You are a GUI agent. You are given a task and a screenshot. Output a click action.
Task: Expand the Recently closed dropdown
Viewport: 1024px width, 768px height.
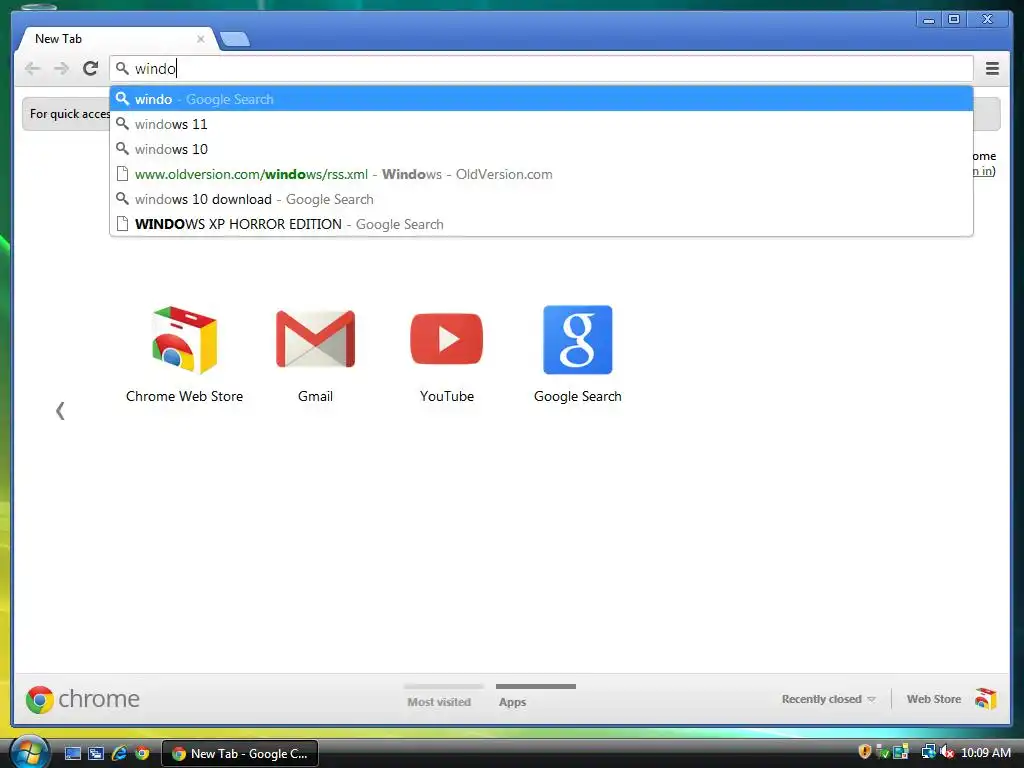coord(828,699)
